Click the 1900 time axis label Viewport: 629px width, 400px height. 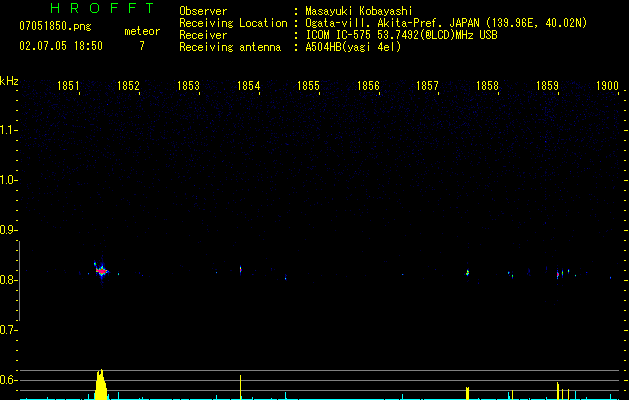(x=607, y=86)
